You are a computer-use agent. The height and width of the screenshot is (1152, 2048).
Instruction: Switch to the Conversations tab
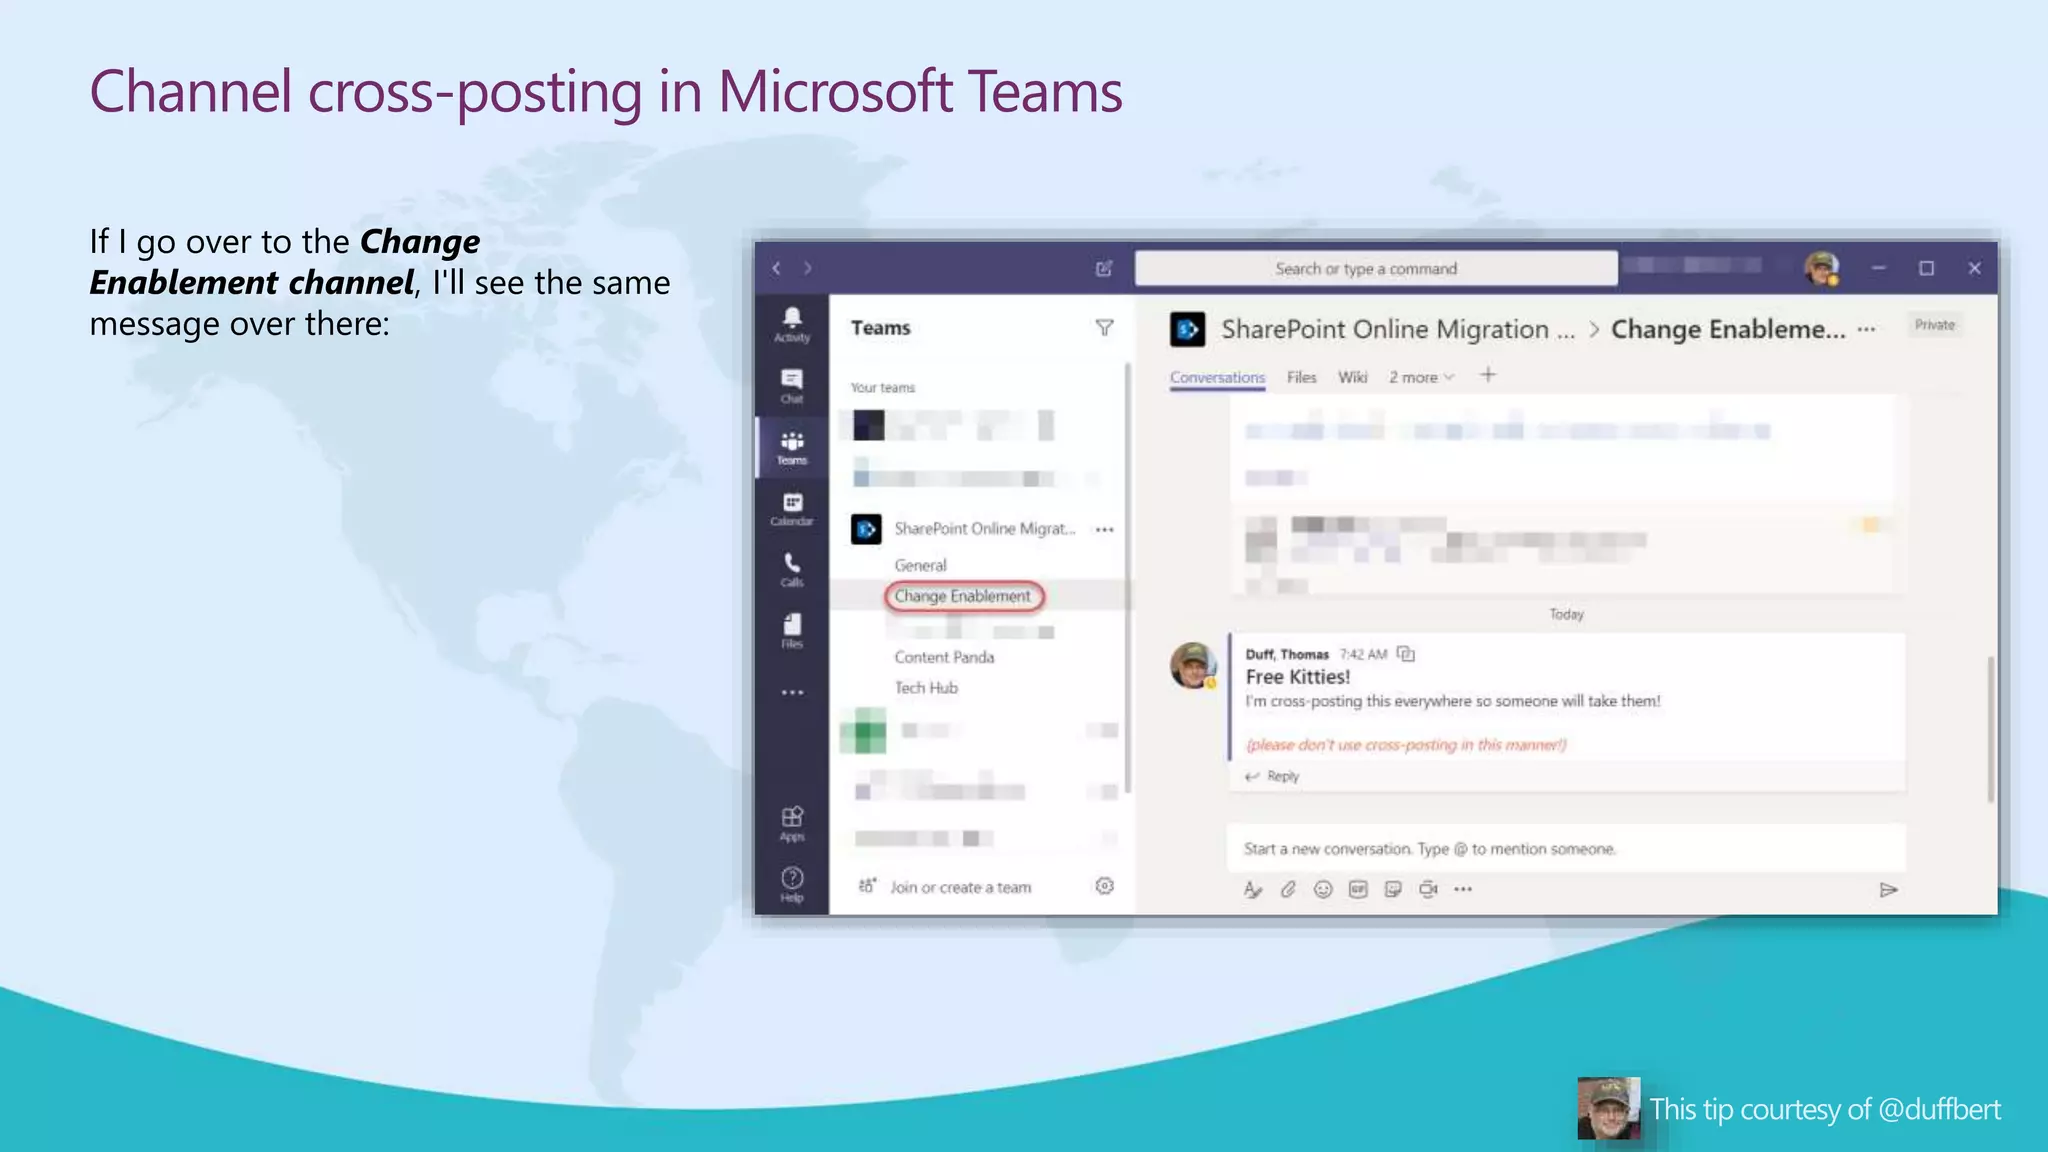pyautogui.click(x=1217, y=377)
